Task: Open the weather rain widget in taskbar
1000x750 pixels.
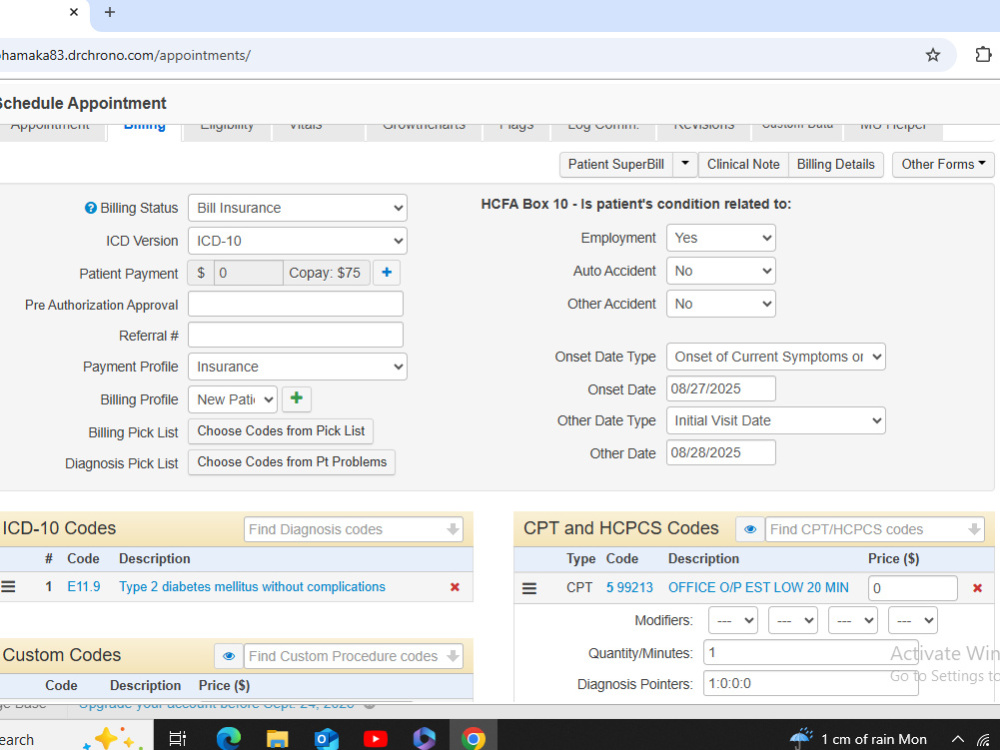Action: pyautogui.click(x=858, y=739)
